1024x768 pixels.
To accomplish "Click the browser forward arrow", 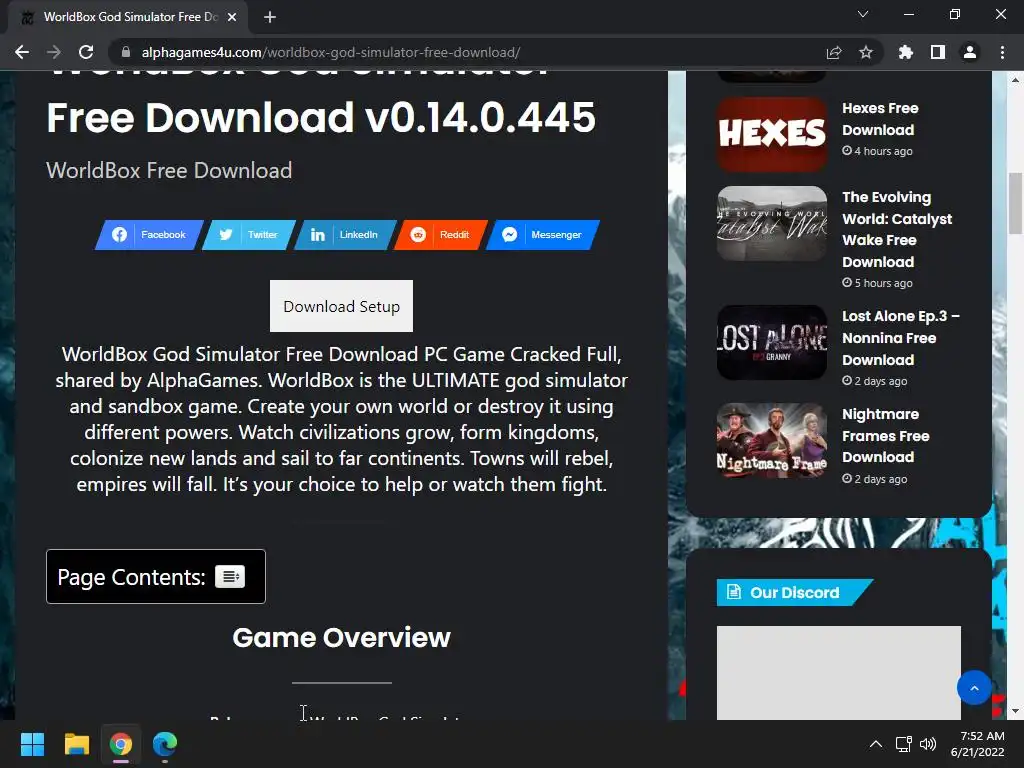I will pyautogui.click(x=54, y=52).
